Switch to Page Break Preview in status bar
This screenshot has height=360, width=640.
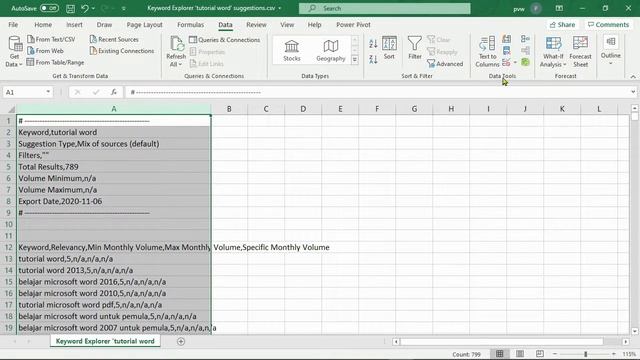point(540,354)
